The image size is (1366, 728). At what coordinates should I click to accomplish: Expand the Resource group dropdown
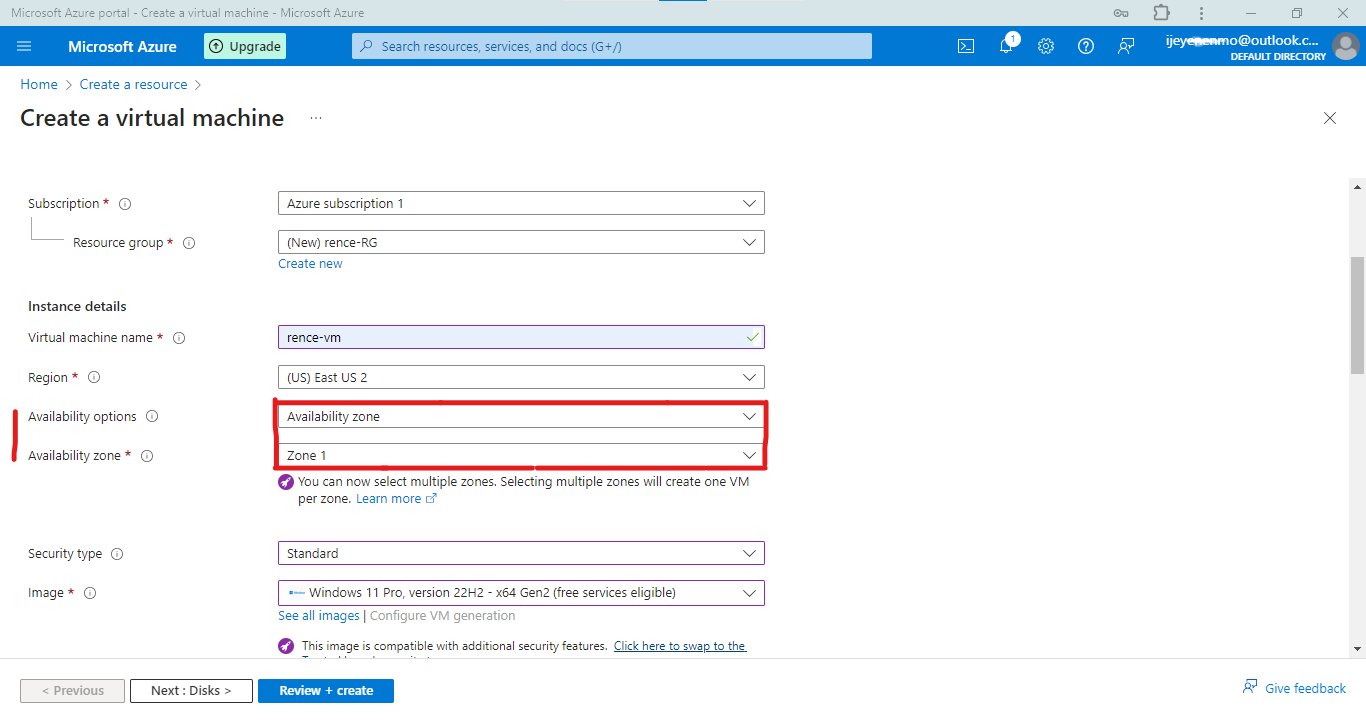(521, 243)
